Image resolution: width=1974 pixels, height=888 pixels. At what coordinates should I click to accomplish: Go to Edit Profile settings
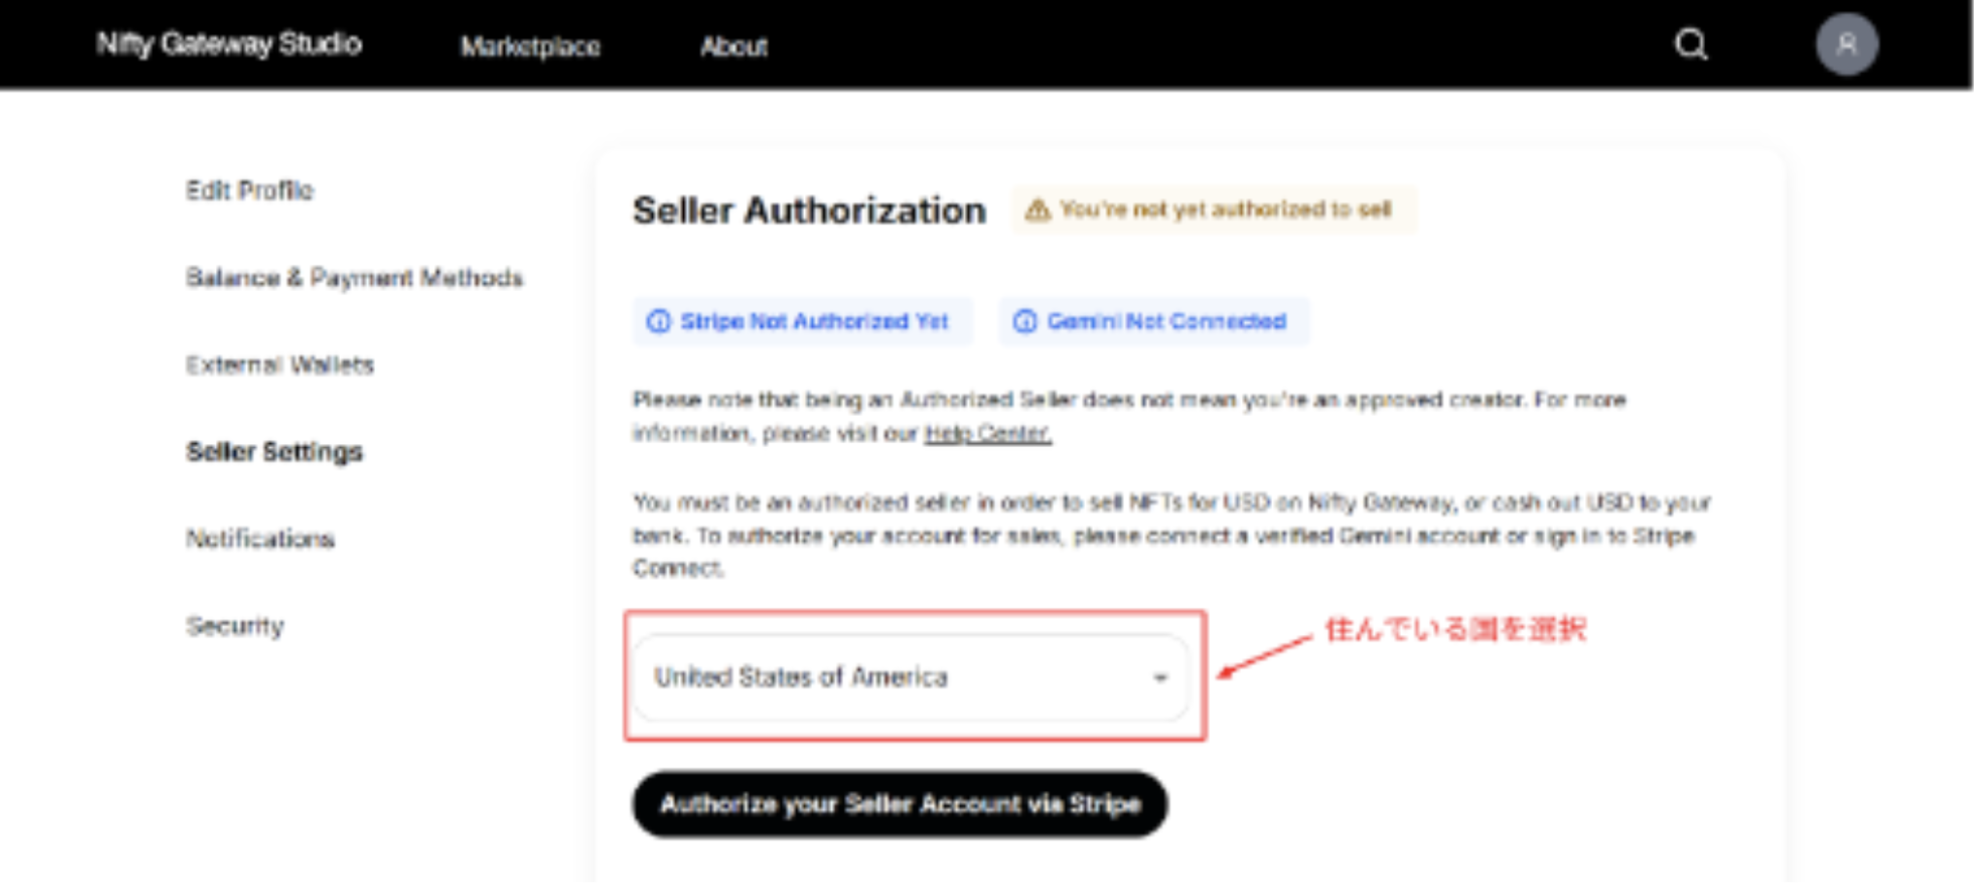coord(250,191)
